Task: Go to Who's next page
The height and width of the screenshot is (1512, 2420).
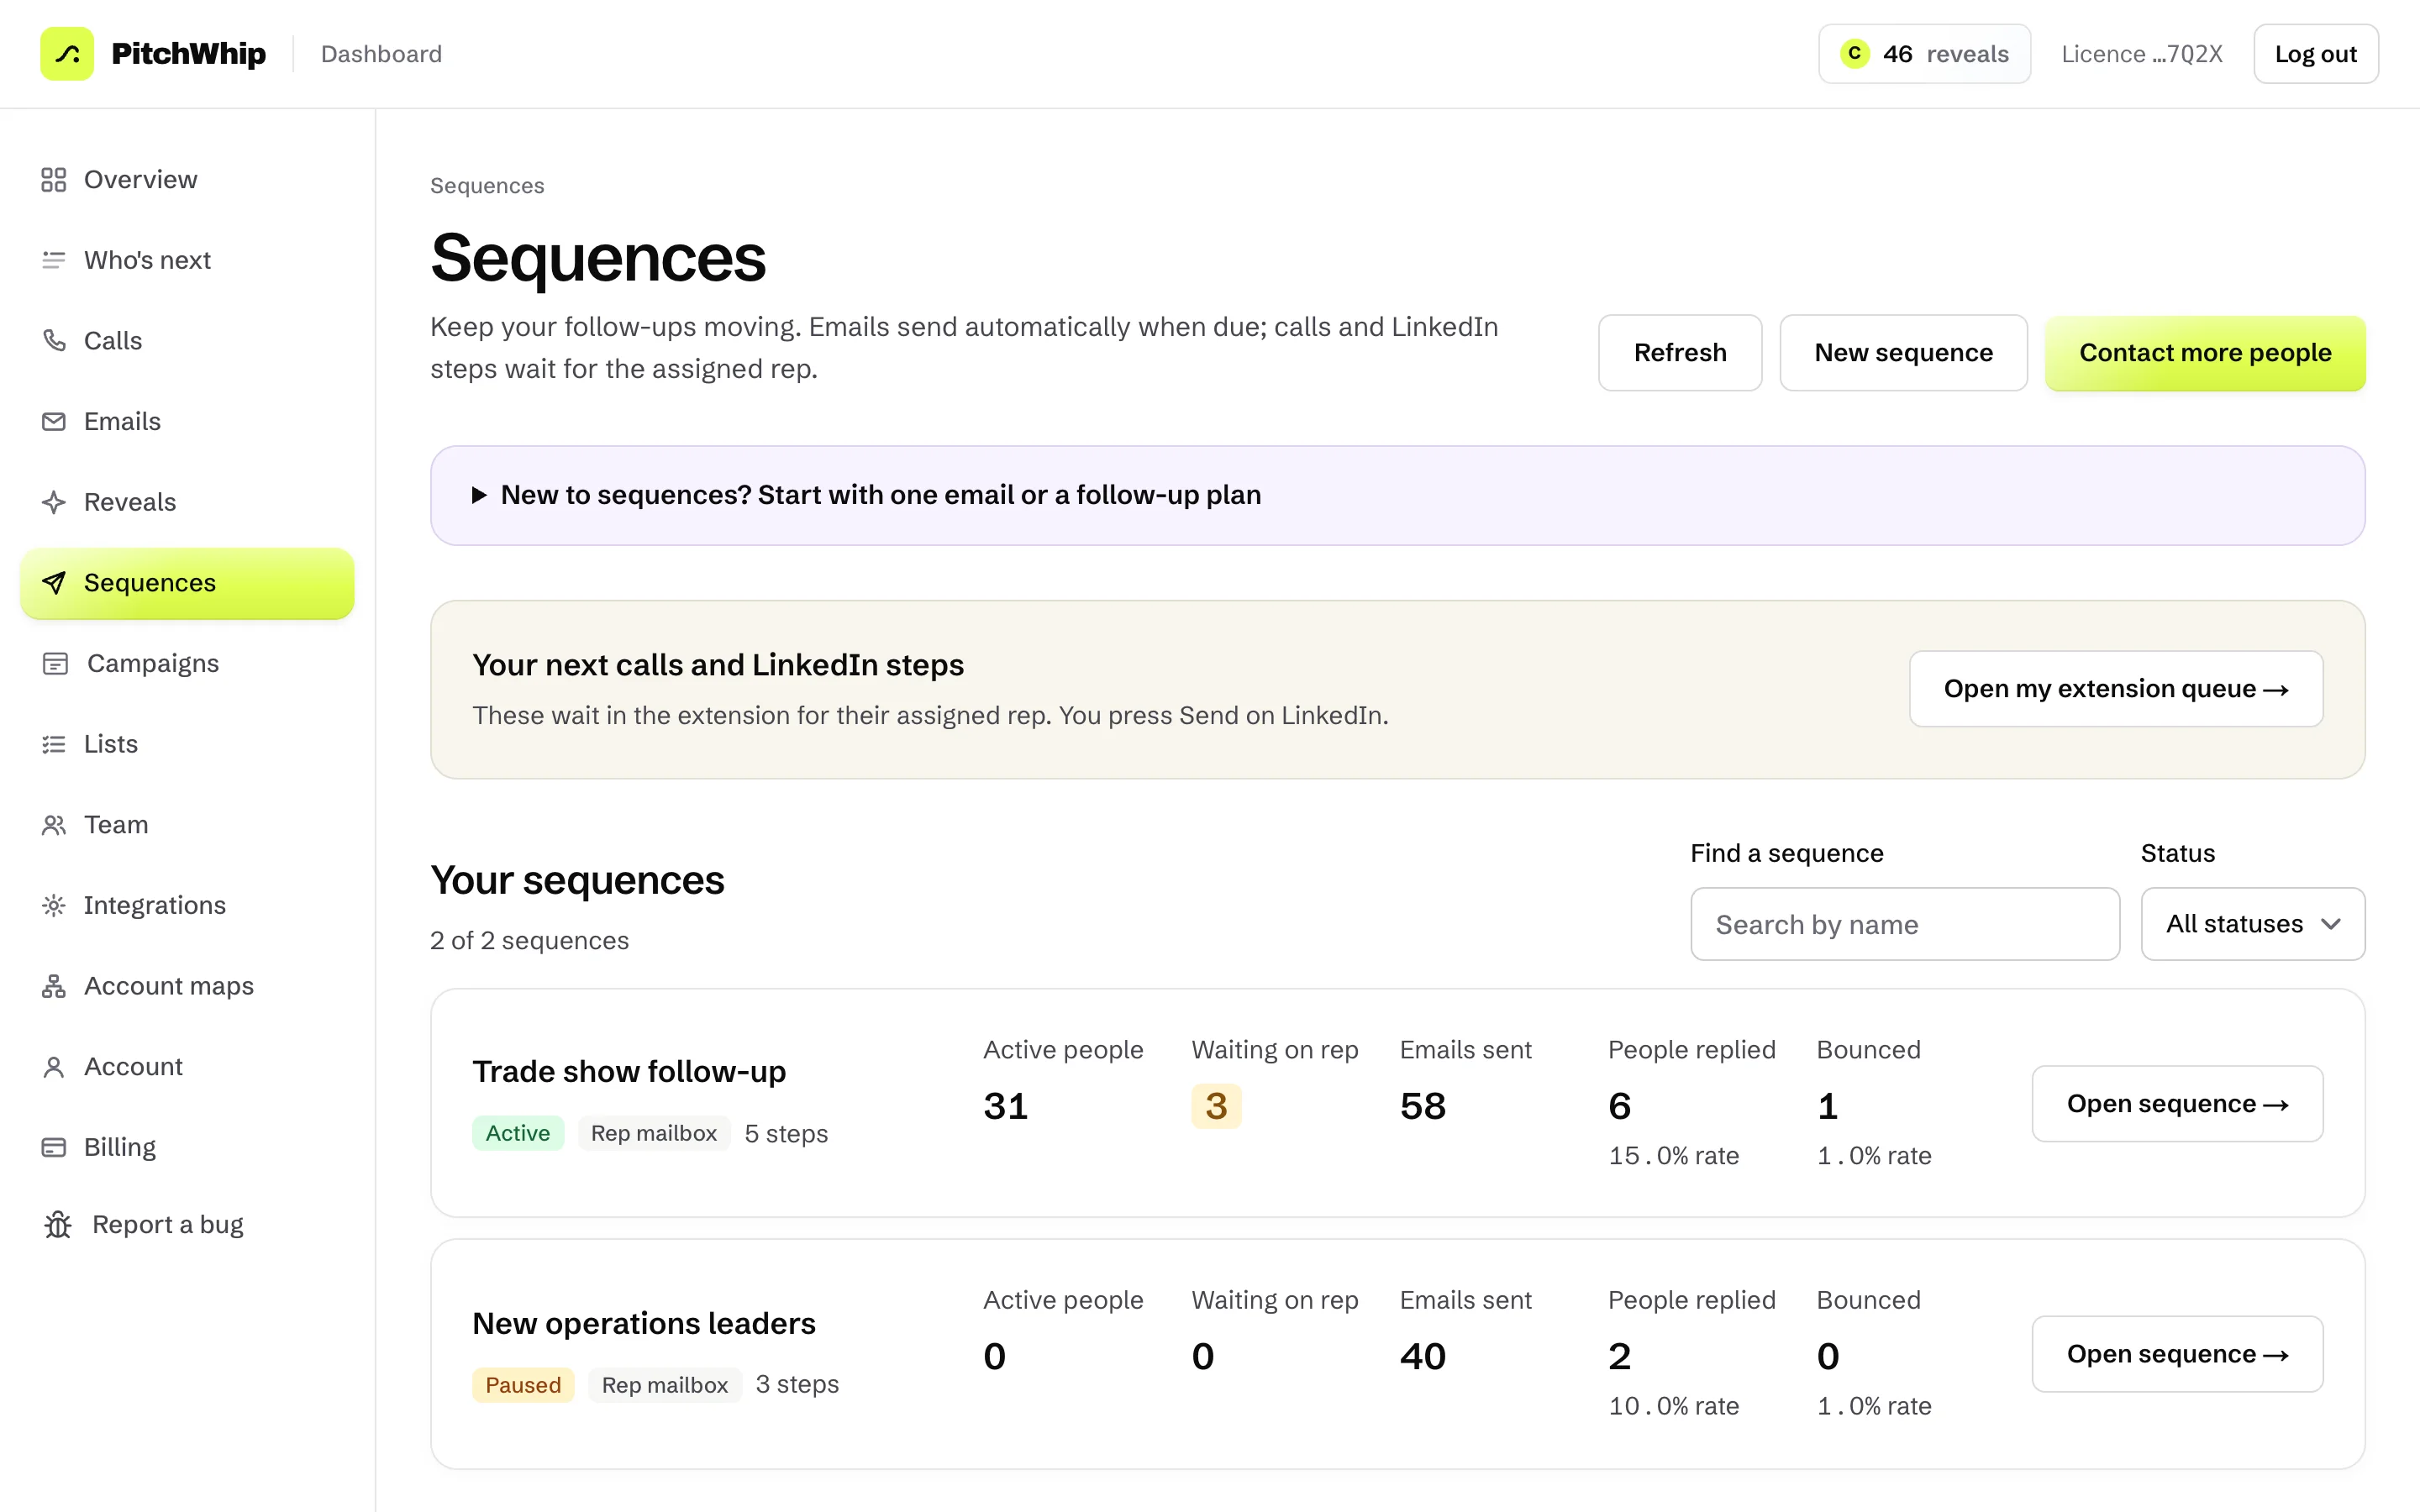Action: (187, 260)
